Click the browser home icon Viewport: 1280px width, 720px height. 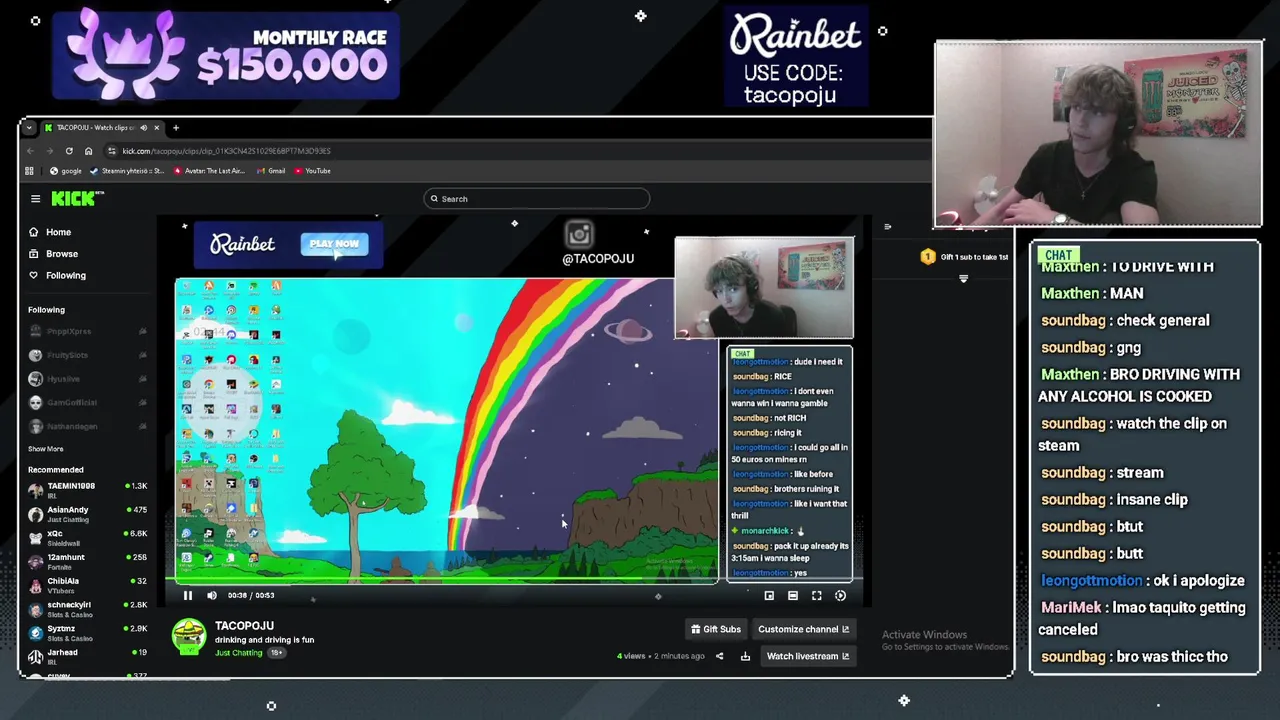pyautogui.click(x=88, y=151)
